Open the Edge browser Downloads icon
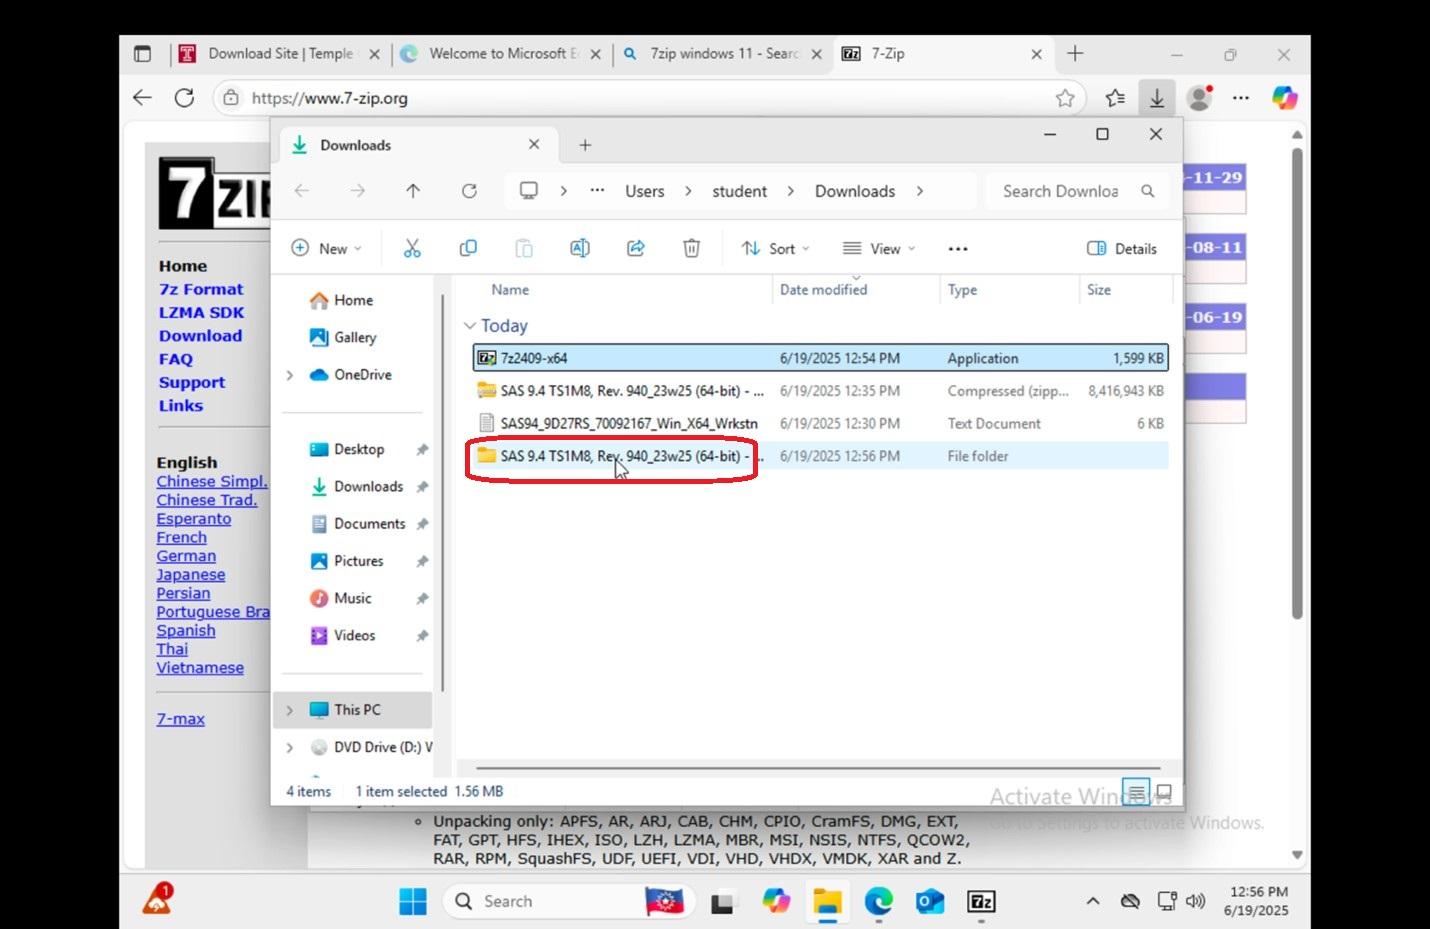Viewport: 1430px width, 929px height. 1157,98
